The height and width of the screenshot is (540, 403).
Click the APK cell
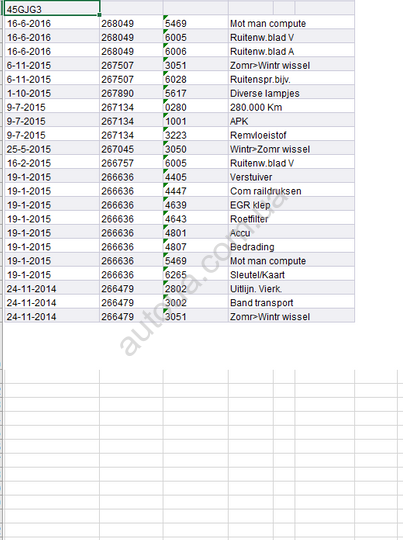click(x=291, y=121)
